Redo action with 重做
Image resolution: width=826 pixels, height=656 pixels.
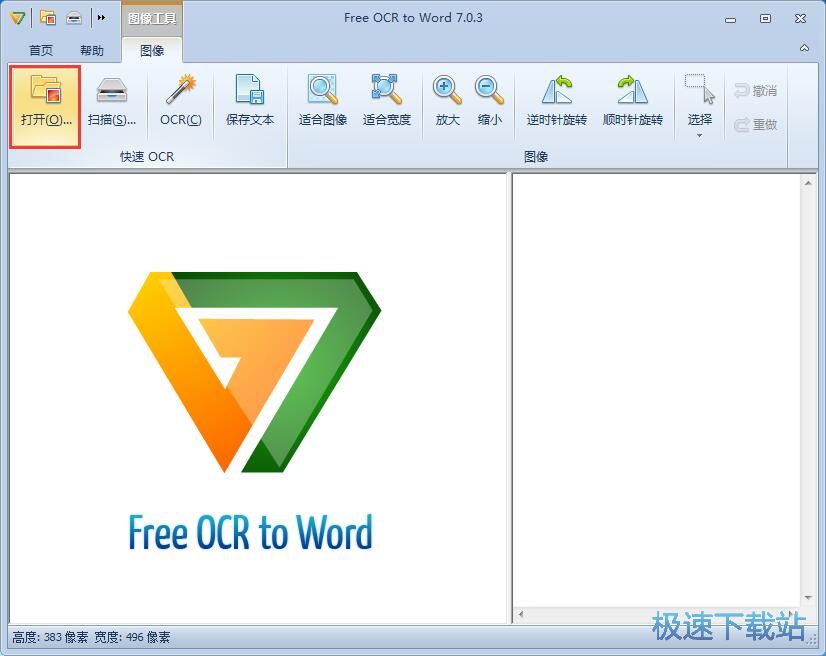point(755,124)
